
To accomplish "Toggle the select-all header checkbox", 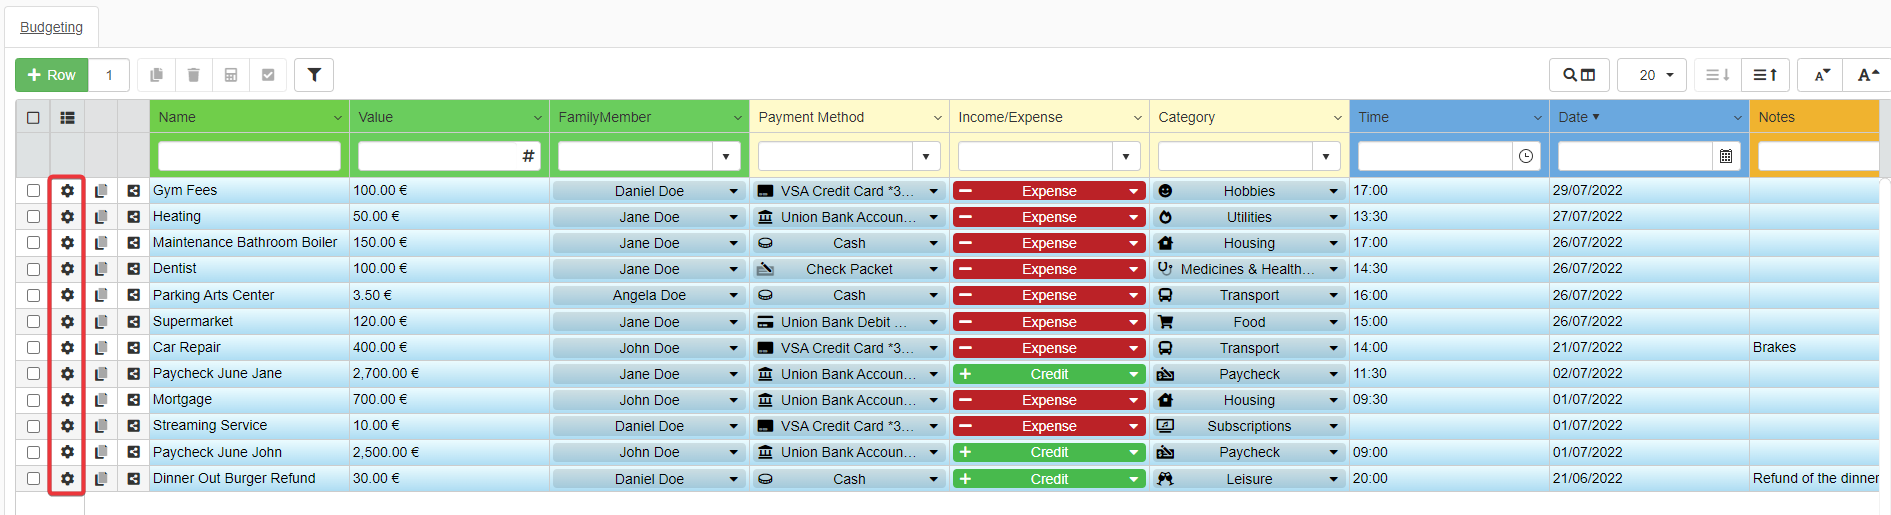I will tap(33, 117).
